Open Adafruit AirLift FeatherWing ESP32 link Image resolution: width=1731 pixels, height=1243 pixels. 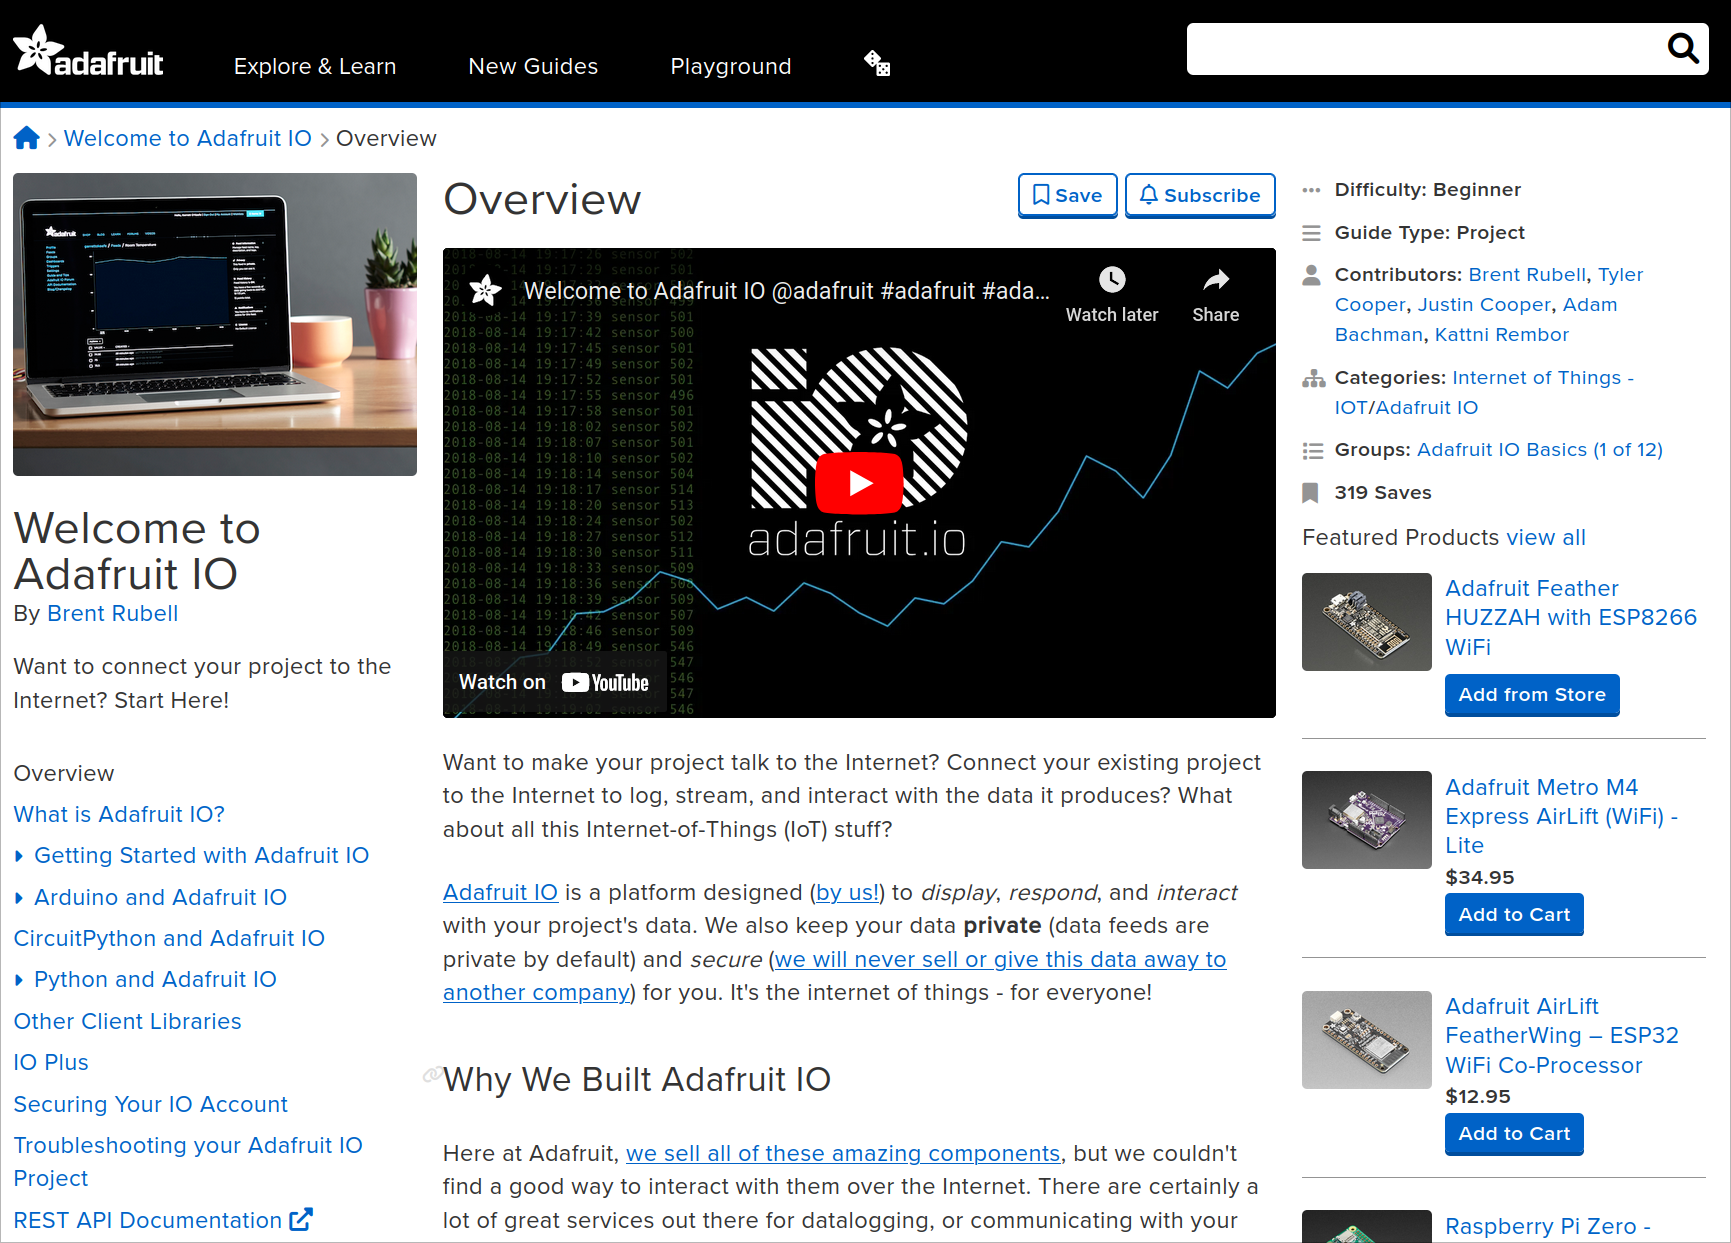click(x=1562, y=1035)
